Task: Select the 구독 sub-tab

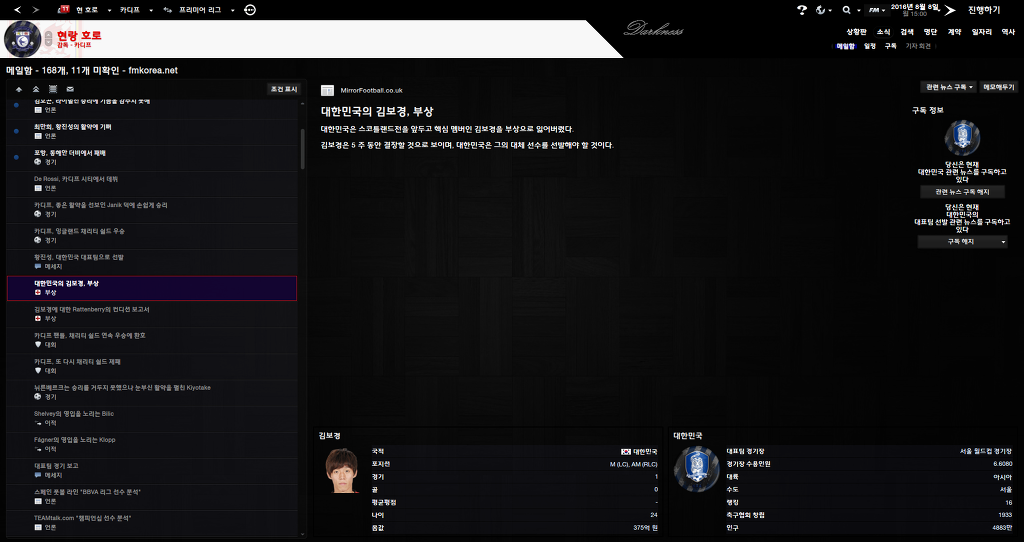Action: (891, 46)
